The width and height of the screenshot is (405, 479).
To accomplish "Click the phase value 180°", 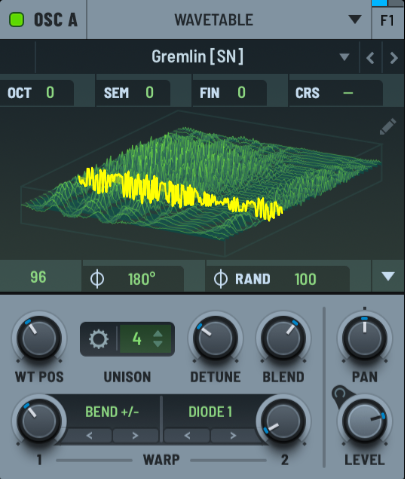I will (x=142, y=279).
